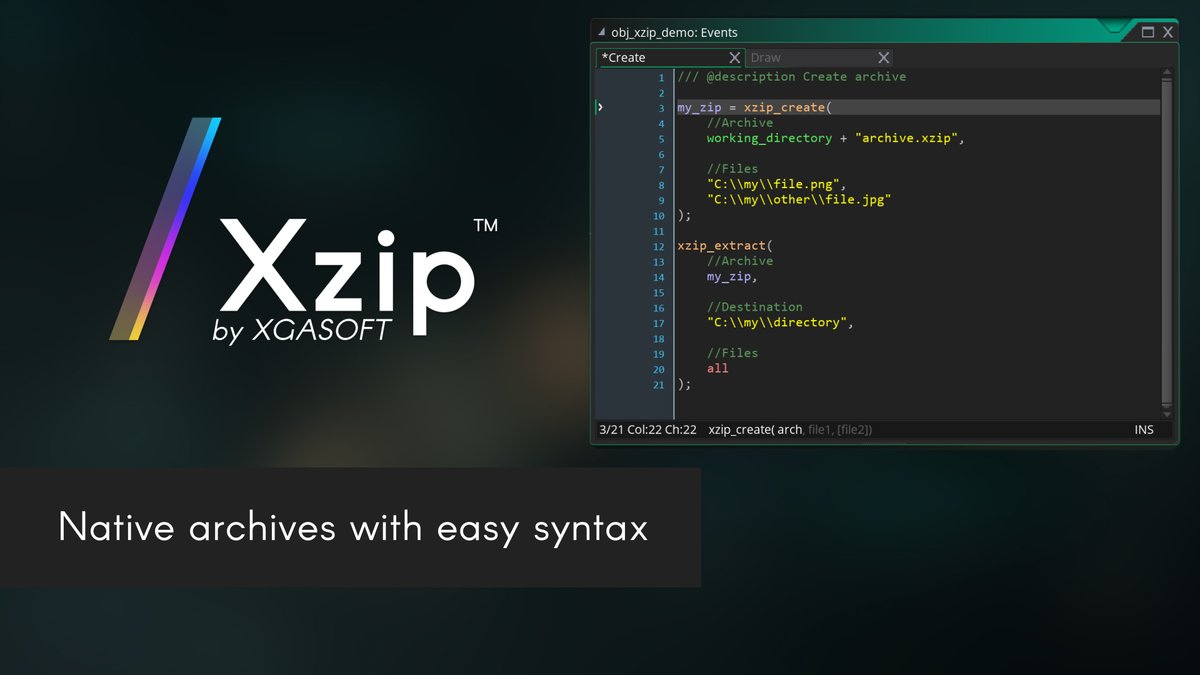Click the '//Files' comment on line 19
The width and height of the screenshot is (1200, 675).
pyautogui.click(x=733, y=353)
